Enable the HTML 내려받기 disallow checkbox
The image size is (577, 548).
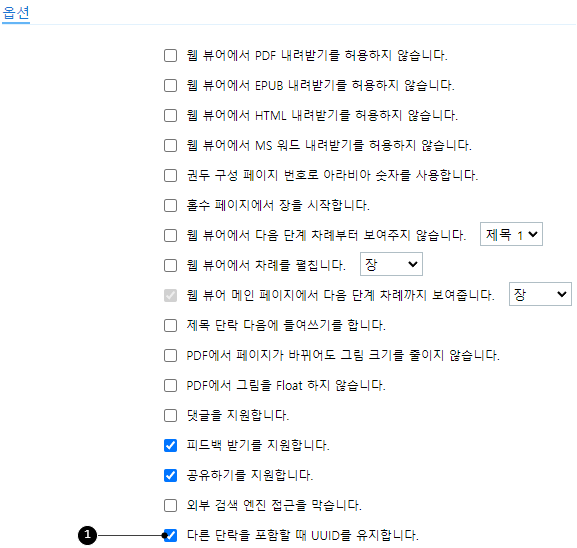pyautogui.click(x=170, y=116)
